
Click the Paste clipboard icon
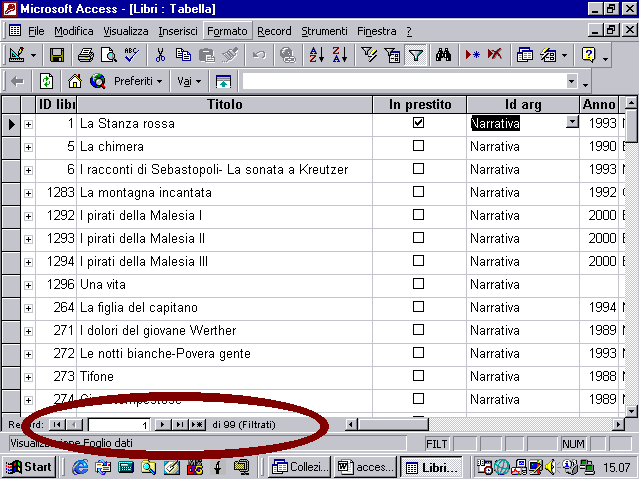207,55
